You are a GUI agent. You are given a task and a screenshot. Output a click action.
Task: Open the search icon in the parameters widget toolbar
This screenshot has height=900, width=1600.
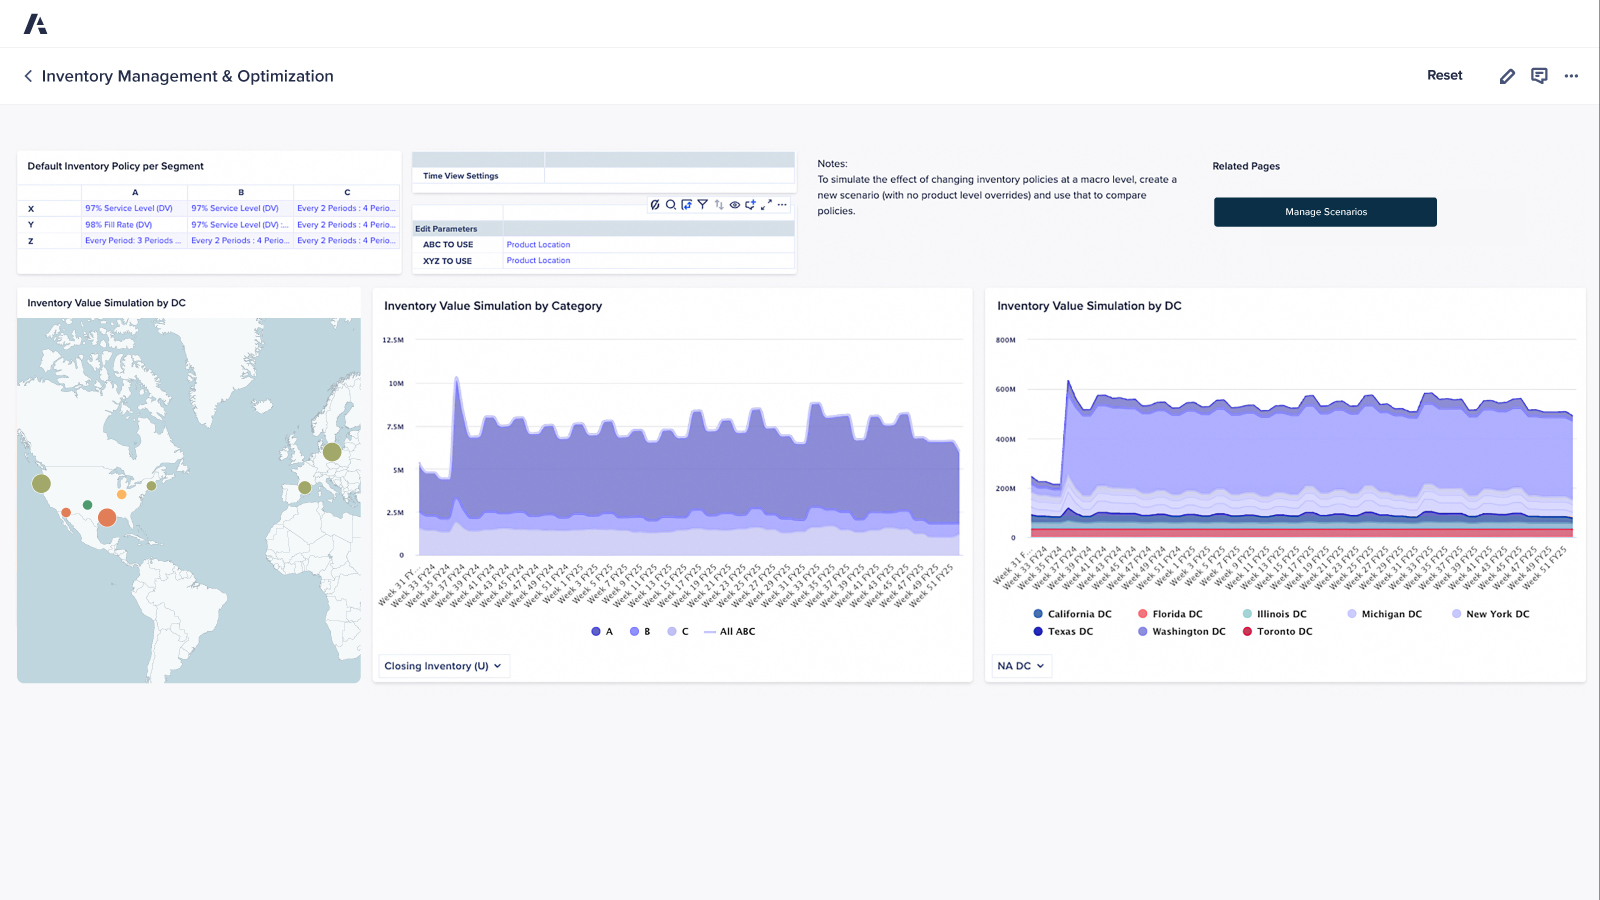point(670,205)
